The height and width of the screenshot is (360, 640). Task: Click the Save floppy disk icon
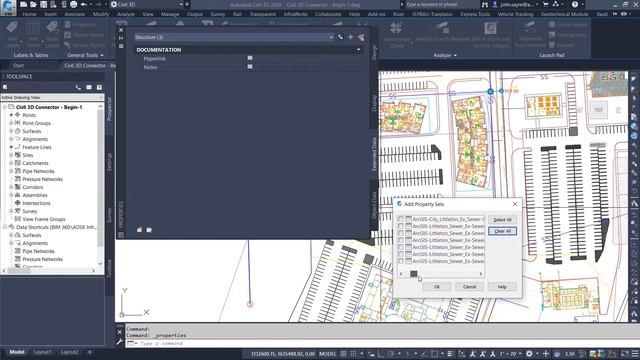click(x=43, y=4)
